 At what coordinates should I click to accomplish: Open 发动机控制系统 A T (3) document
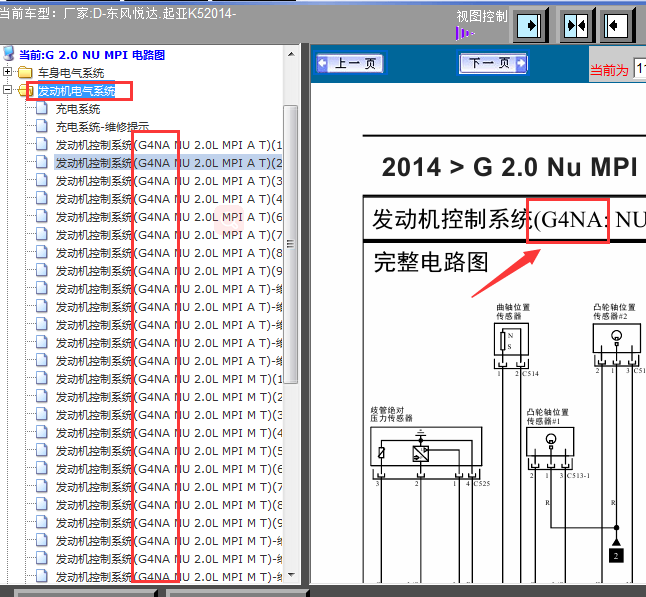(x=169, y=181)
